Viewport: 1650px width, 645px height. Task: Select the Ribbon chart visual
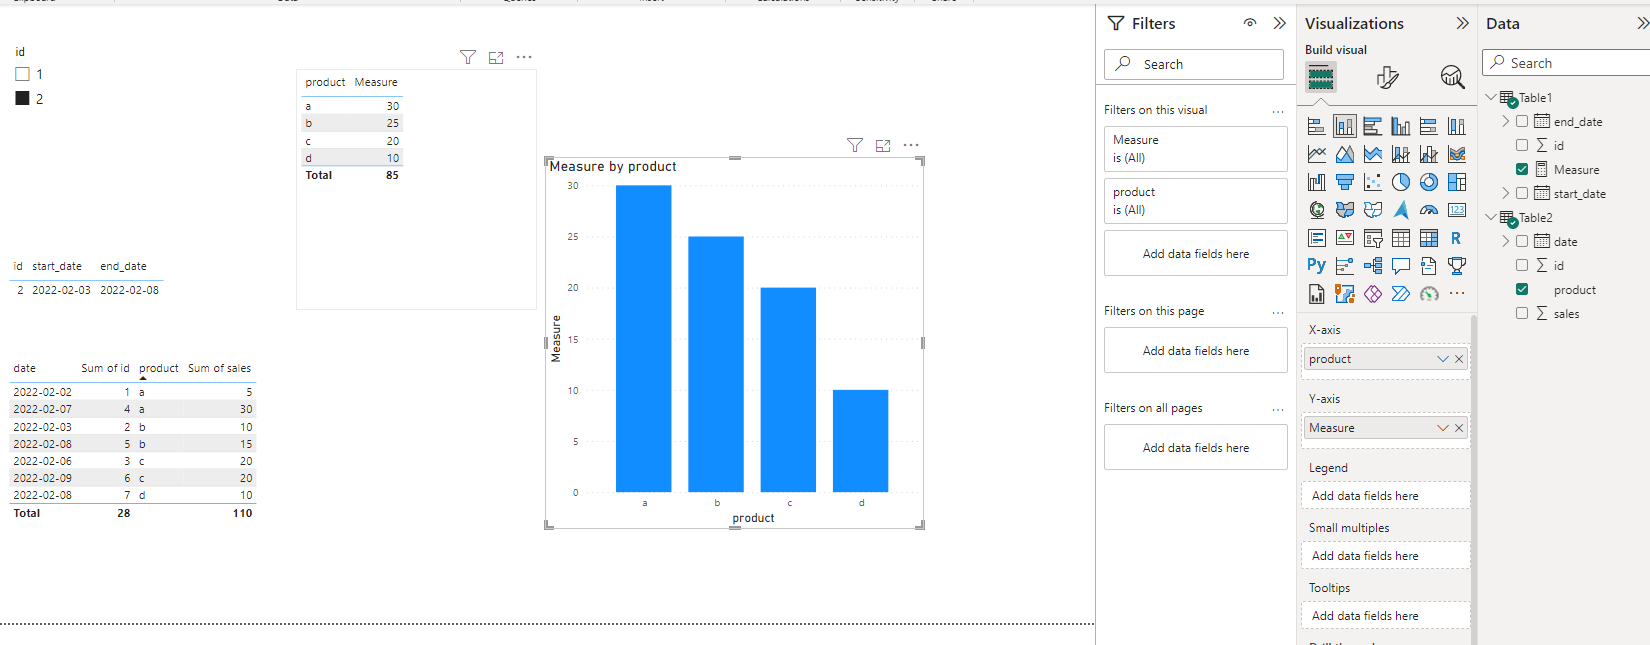pyautogui.click(x=1457, y=154)
